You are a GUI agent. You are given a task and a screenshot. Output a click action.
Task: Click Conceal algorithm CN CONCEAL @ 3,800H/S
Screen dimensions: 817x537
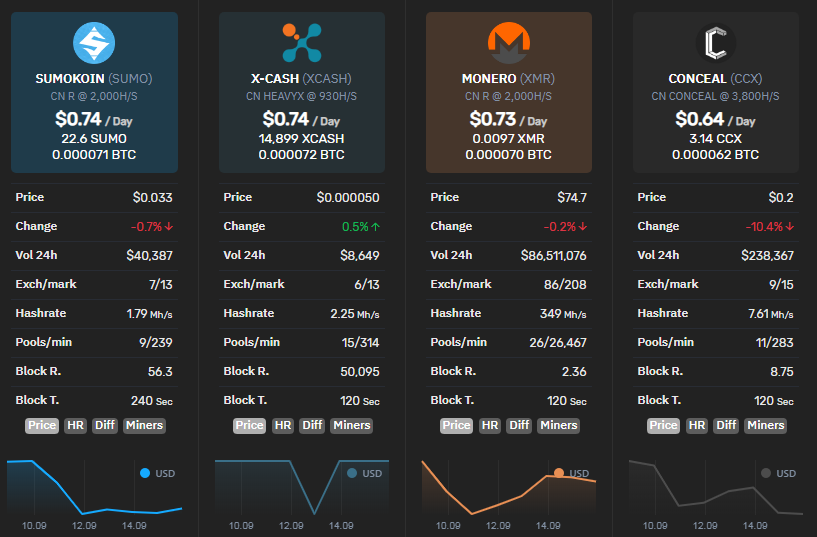[715, 96]
